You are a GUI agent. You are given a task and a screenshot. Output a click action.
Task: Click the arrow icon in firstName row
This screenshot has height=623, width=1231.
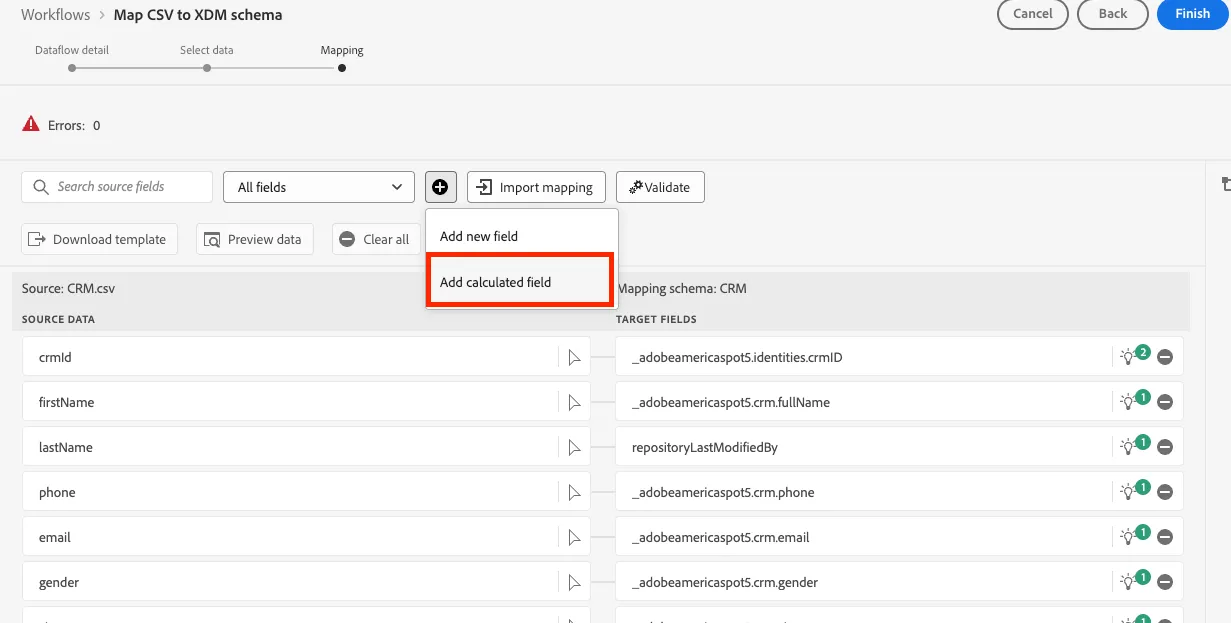click(574, 402)
